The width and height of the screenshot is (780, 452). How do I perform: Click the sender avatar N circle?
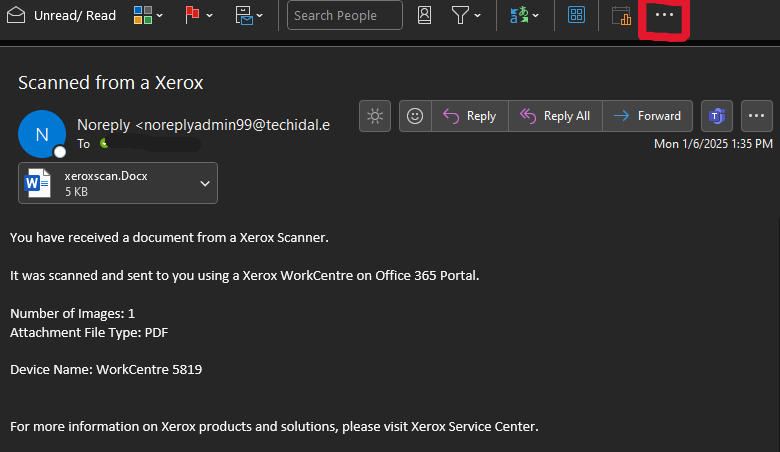(x=42, y=134)
